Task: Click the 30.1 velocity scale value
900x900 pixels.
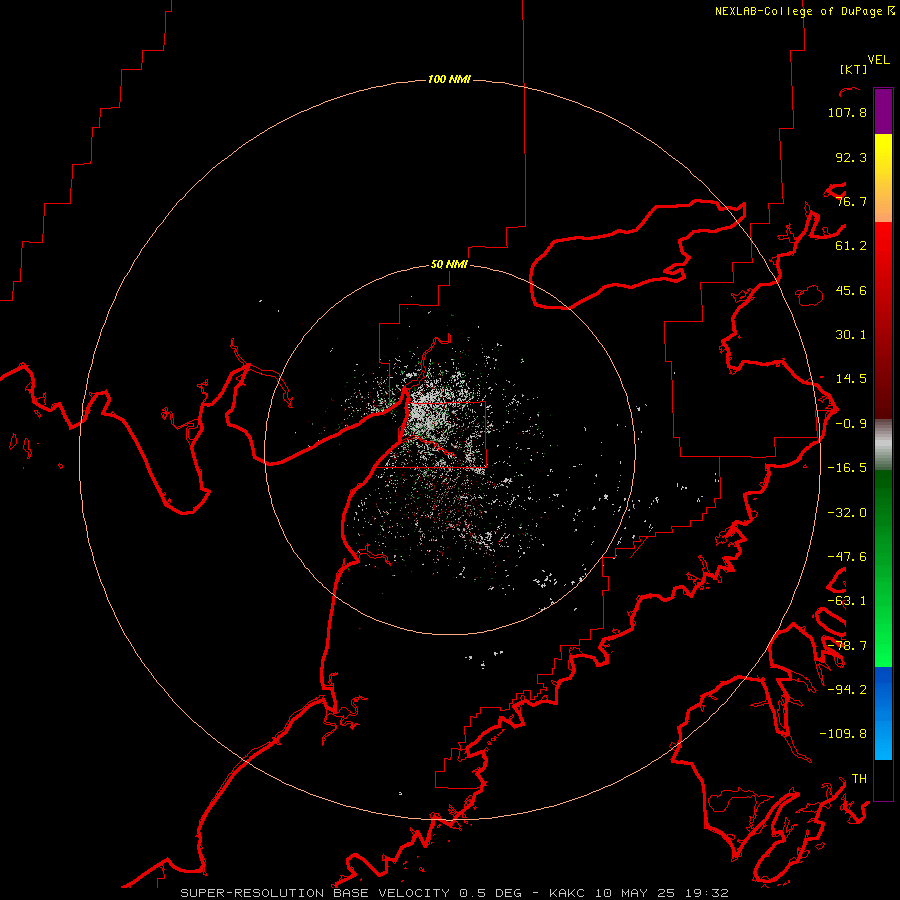Action: tap(851, 335)
